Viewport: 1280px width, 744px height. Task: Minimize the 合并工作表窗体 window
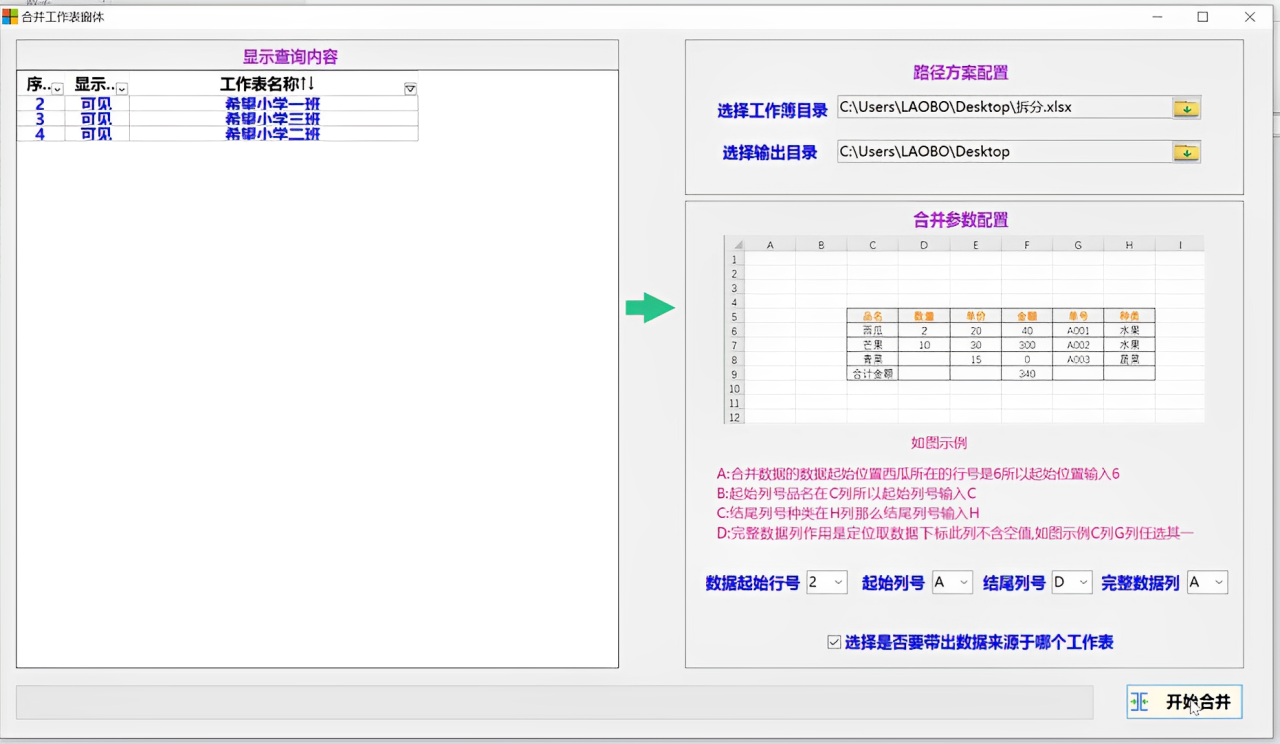[x=1157, y=17]
